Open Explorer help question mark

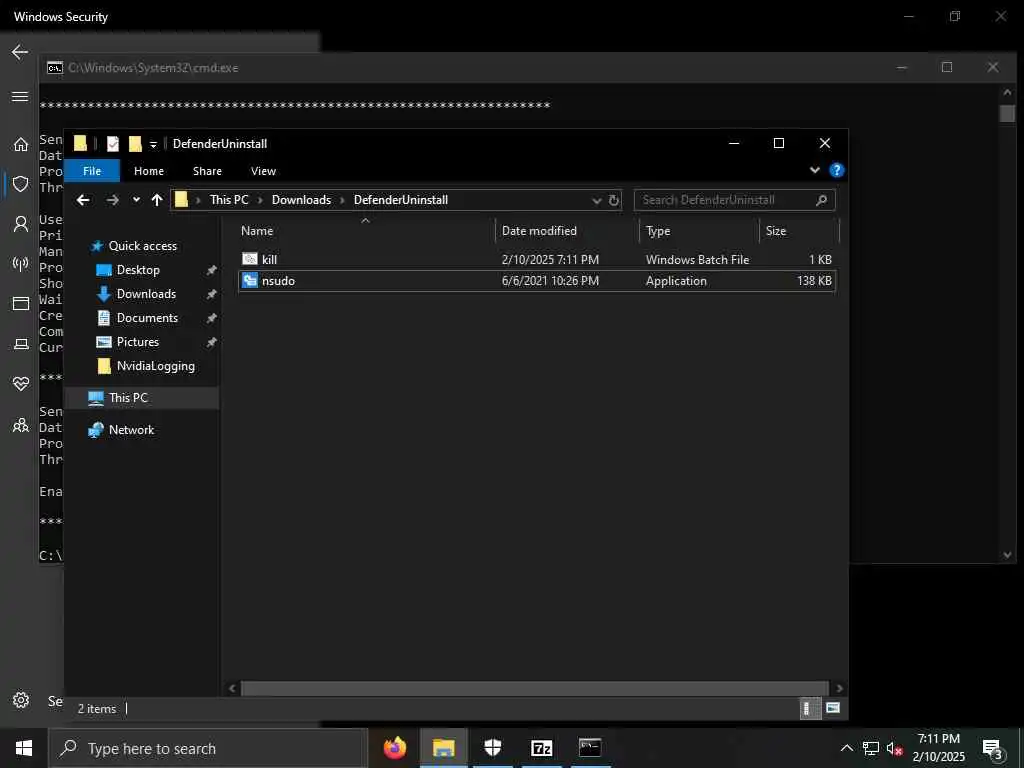(x=837, y=170)
